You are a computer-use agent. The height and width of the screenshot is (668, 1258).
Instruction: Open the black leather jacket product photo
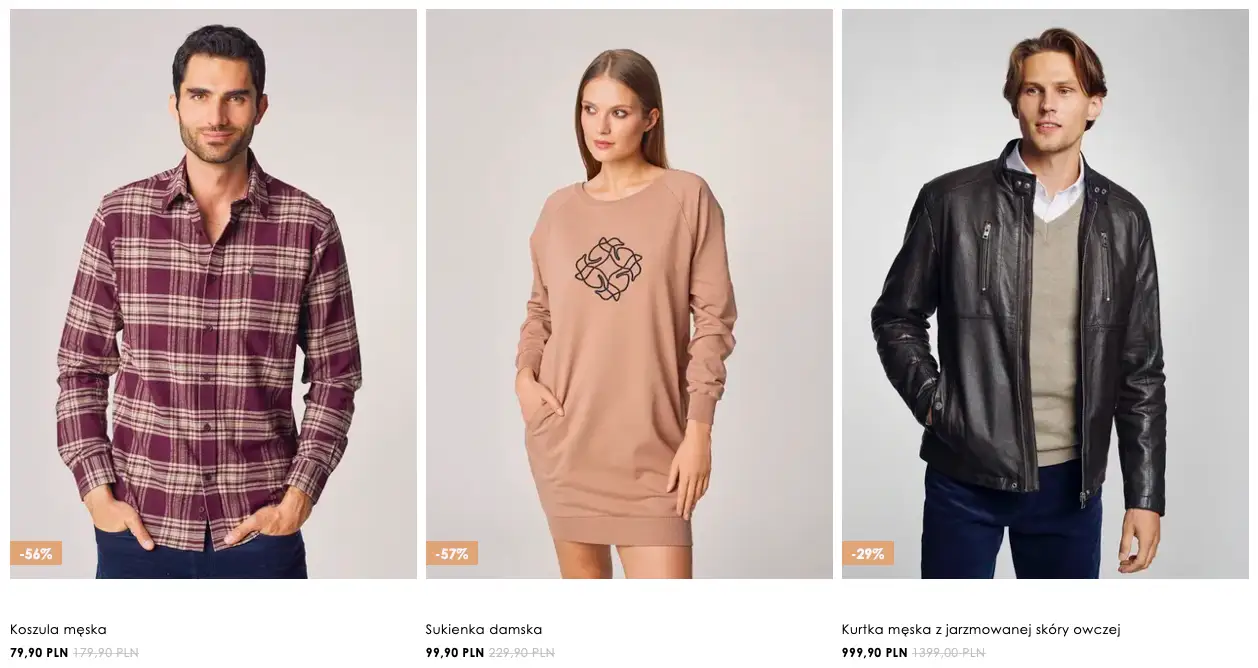point(1045,294)
